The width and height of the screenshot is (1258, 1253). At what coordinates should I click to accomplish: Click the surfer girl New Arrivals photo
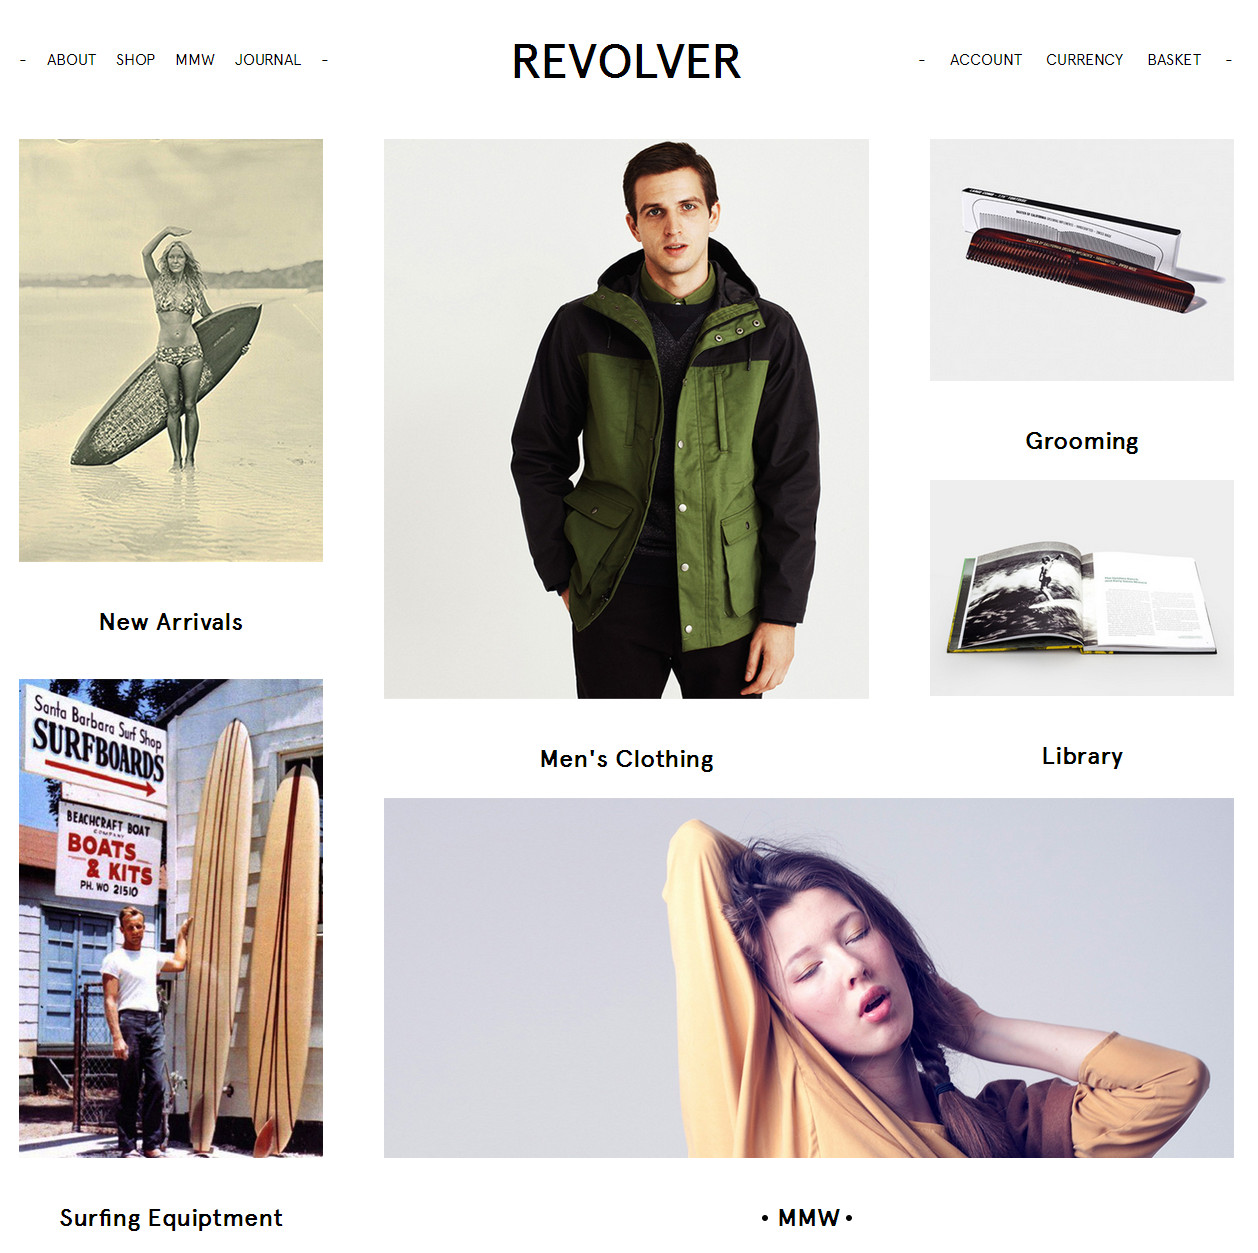click(171, 350)
